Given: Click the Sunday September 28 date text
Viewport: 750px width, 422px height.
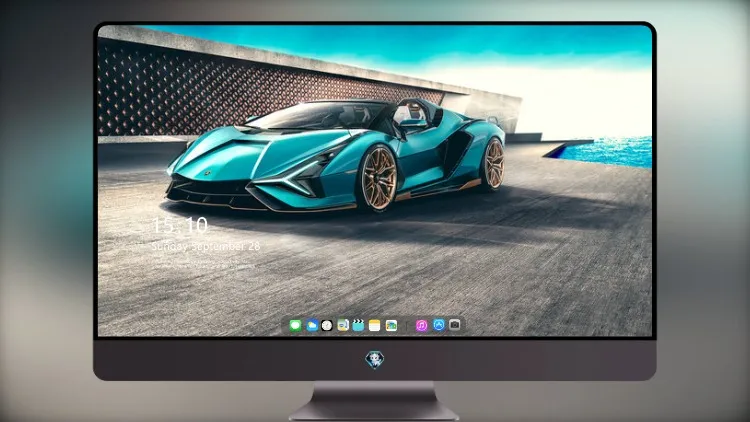Looking at the screenshot, I should (x=206, y=247).
